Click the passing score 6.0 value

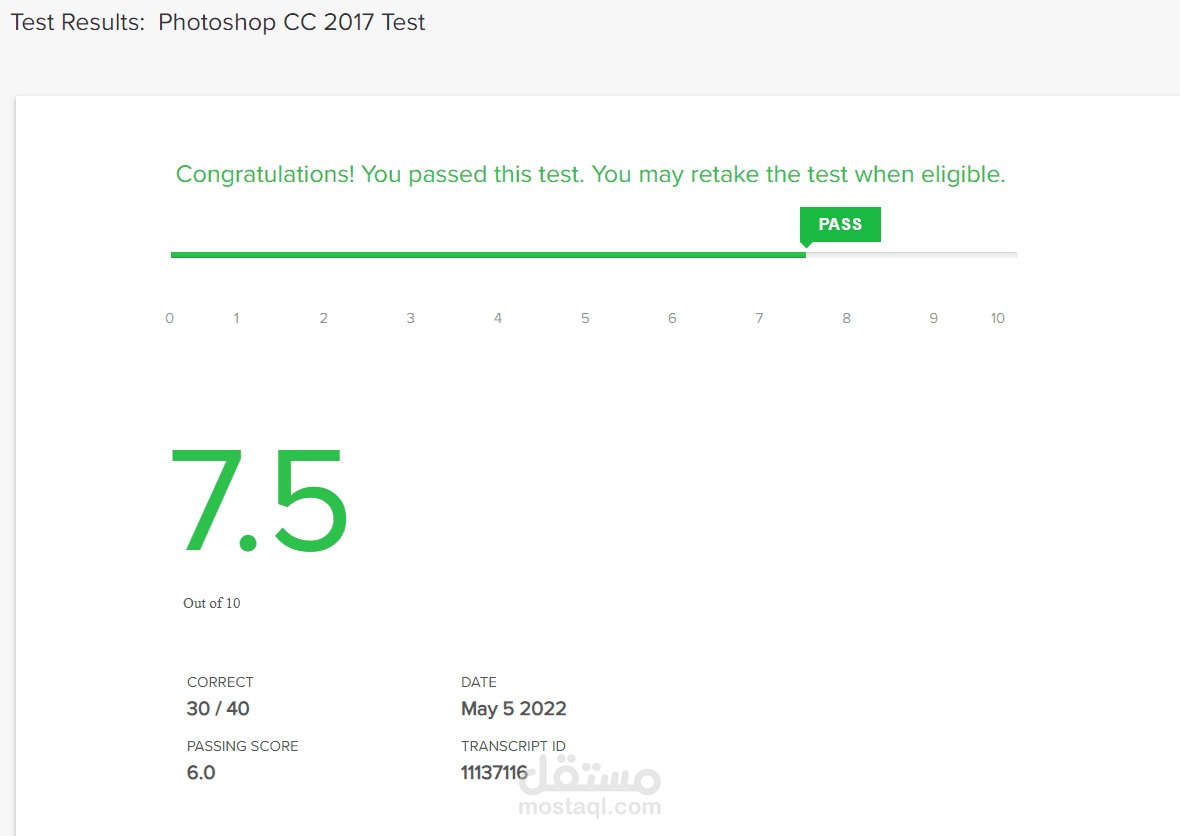[x=201, y=773]
